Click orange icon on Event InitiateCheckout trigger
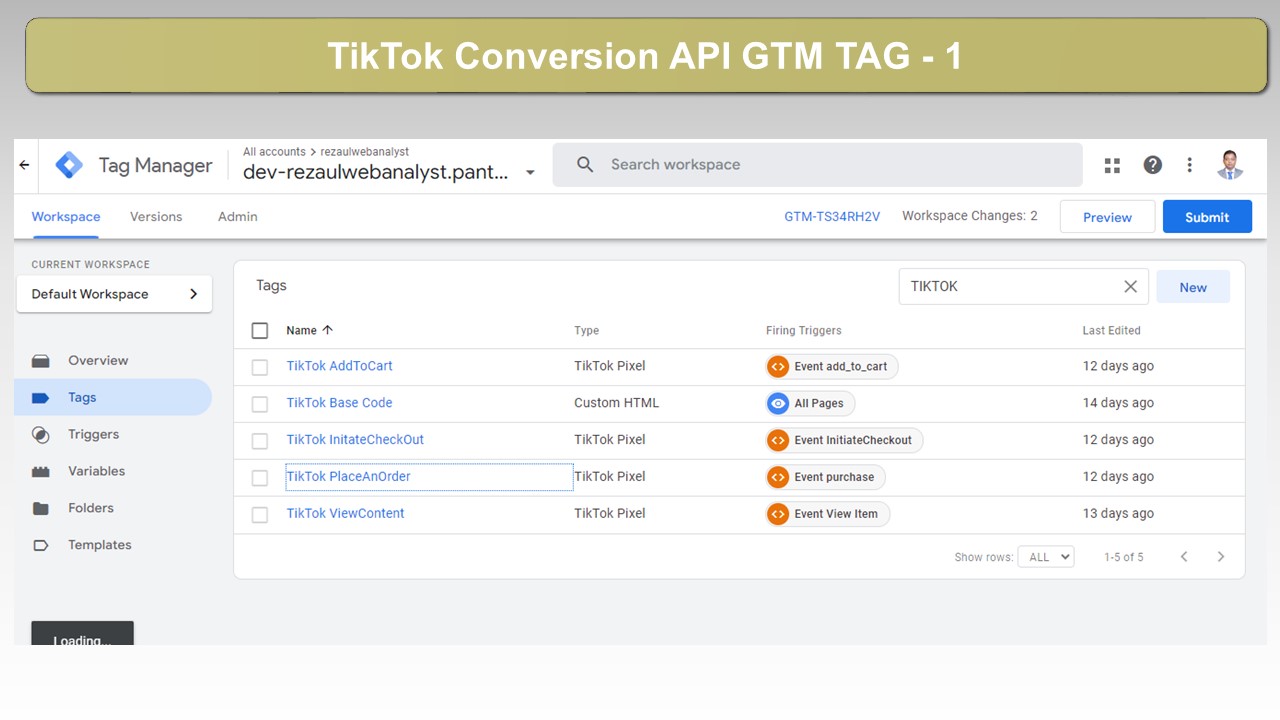 pos(778,440)
